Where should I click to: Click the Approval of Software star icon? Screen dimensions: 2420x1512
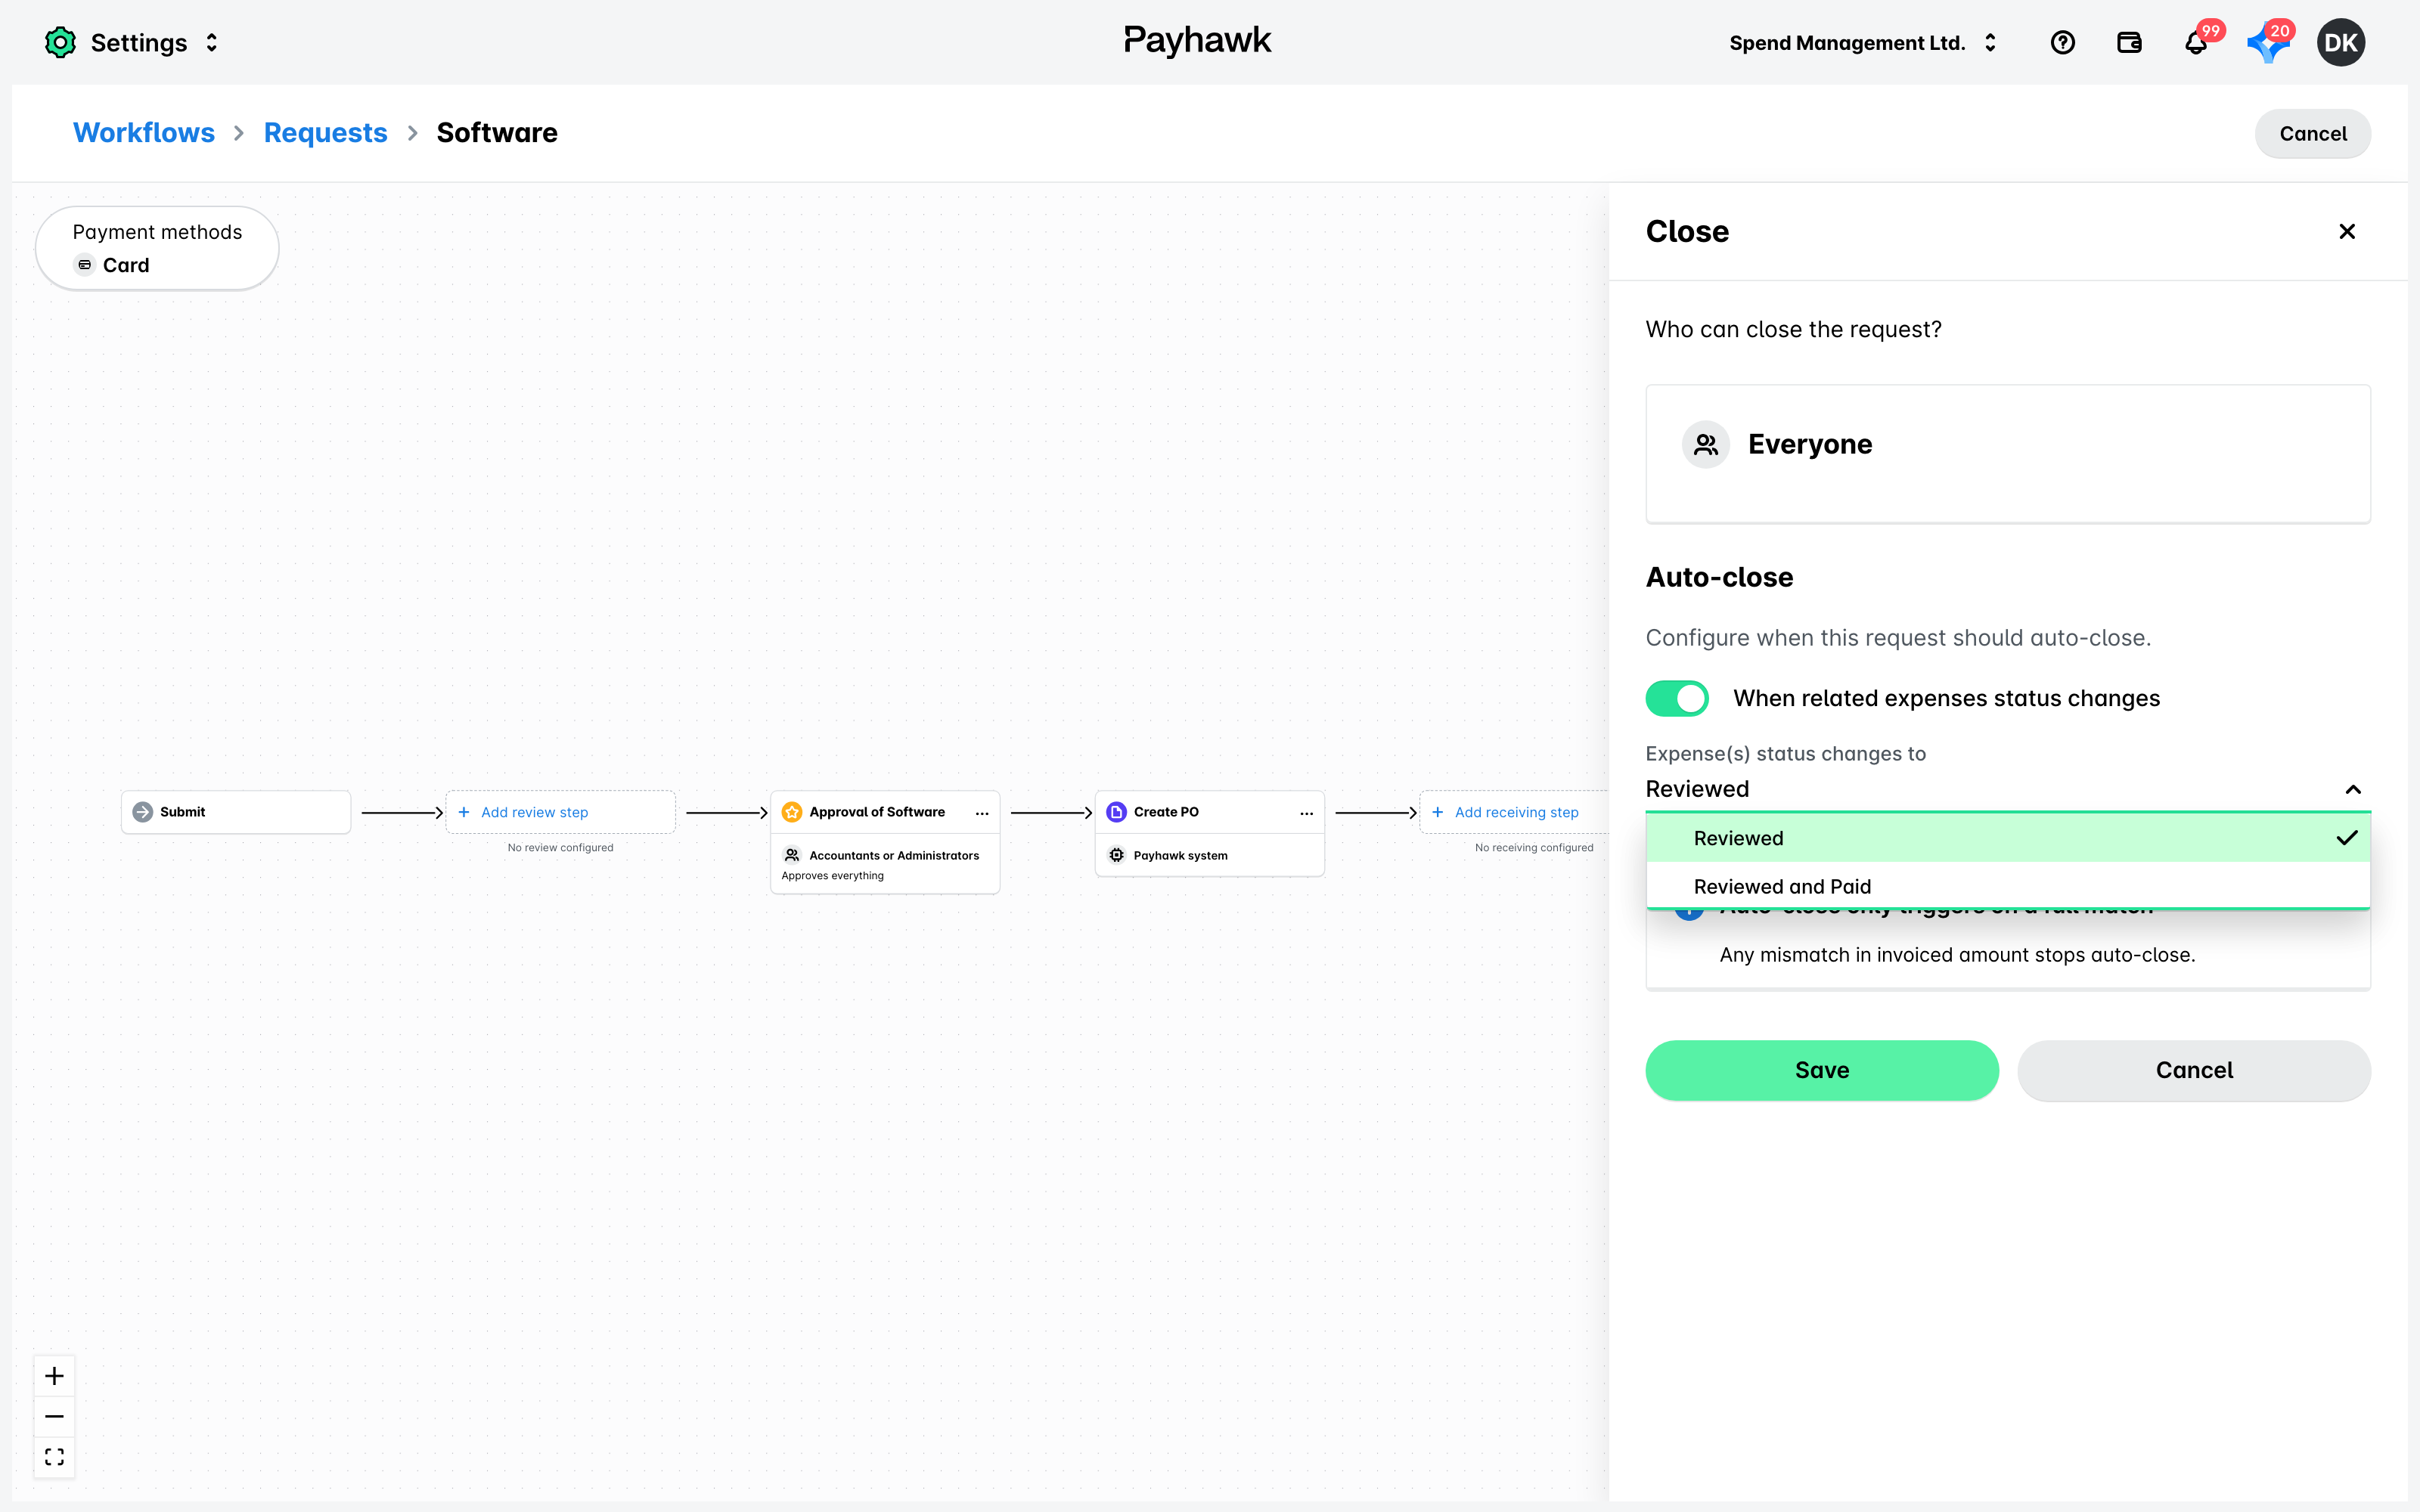coord(791,812)
